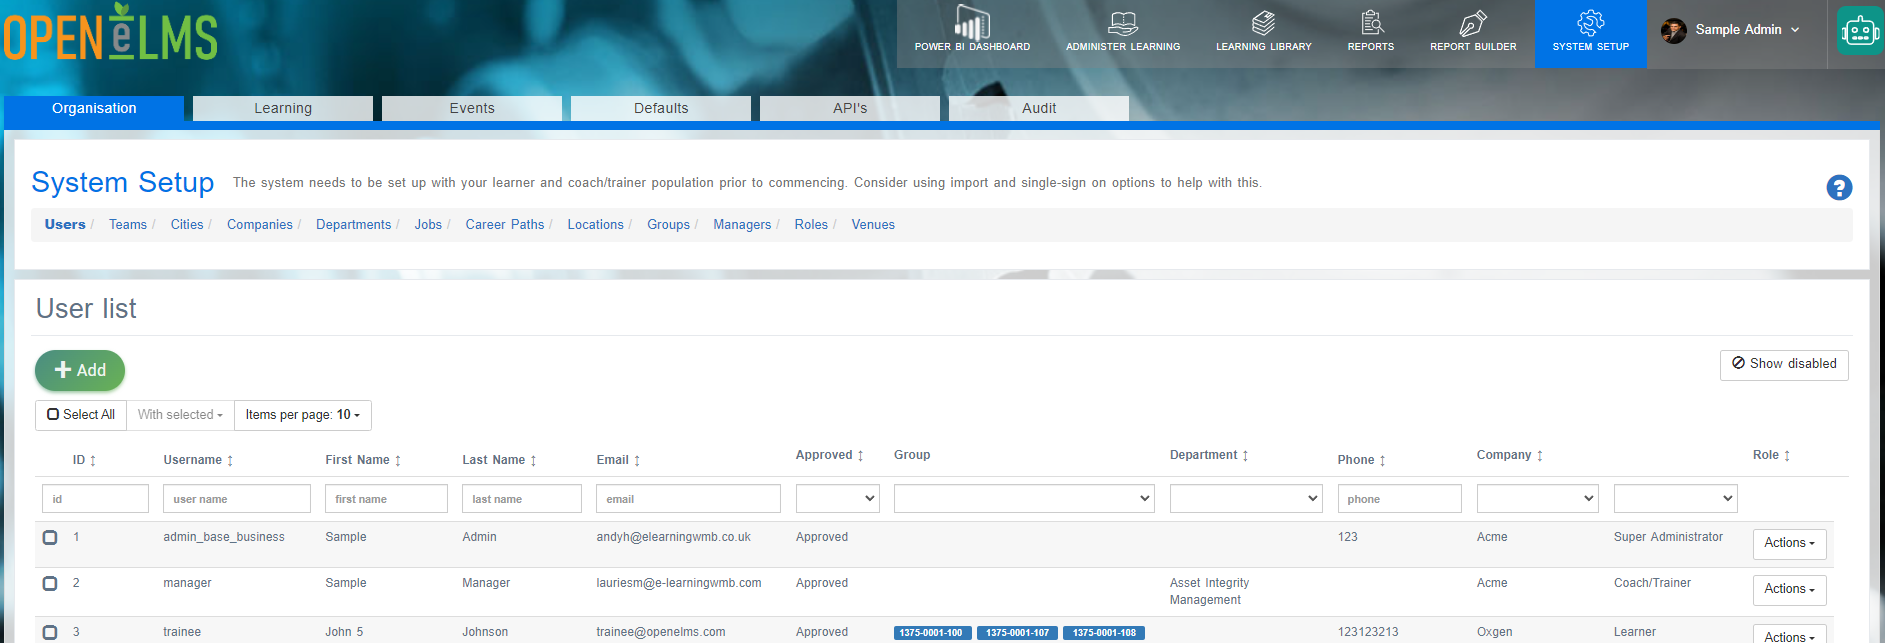The image size is (1885, 643).
Task: Open the Report Builder icon
Action: coord(1473,23)
